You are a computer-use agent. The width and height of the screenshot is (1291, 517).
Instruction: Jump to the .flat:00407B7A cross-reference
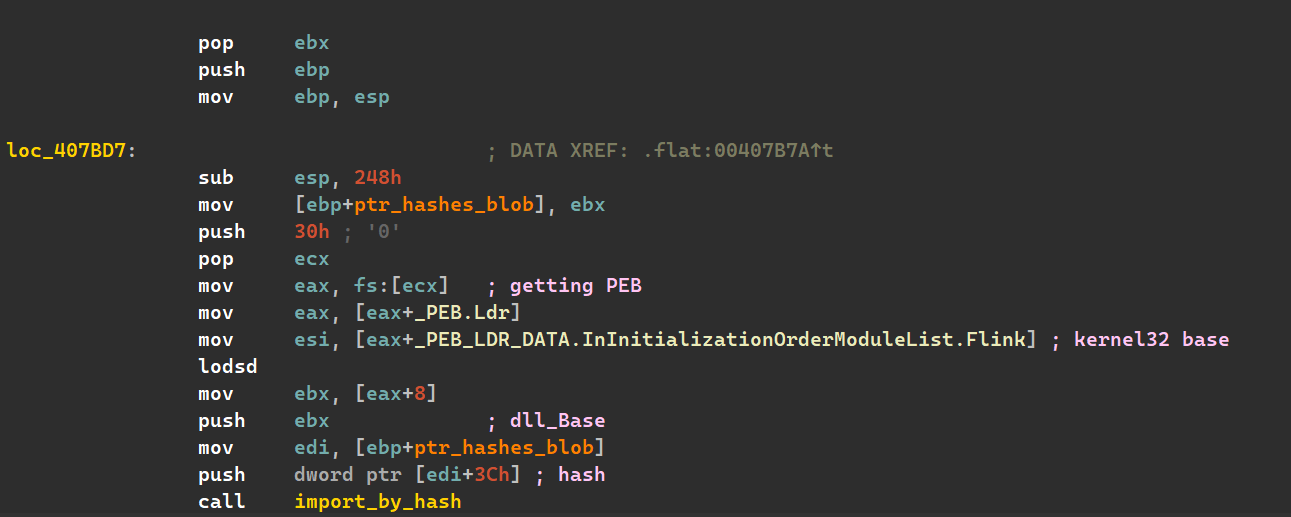pyautogui.click(x=736, y=151)
